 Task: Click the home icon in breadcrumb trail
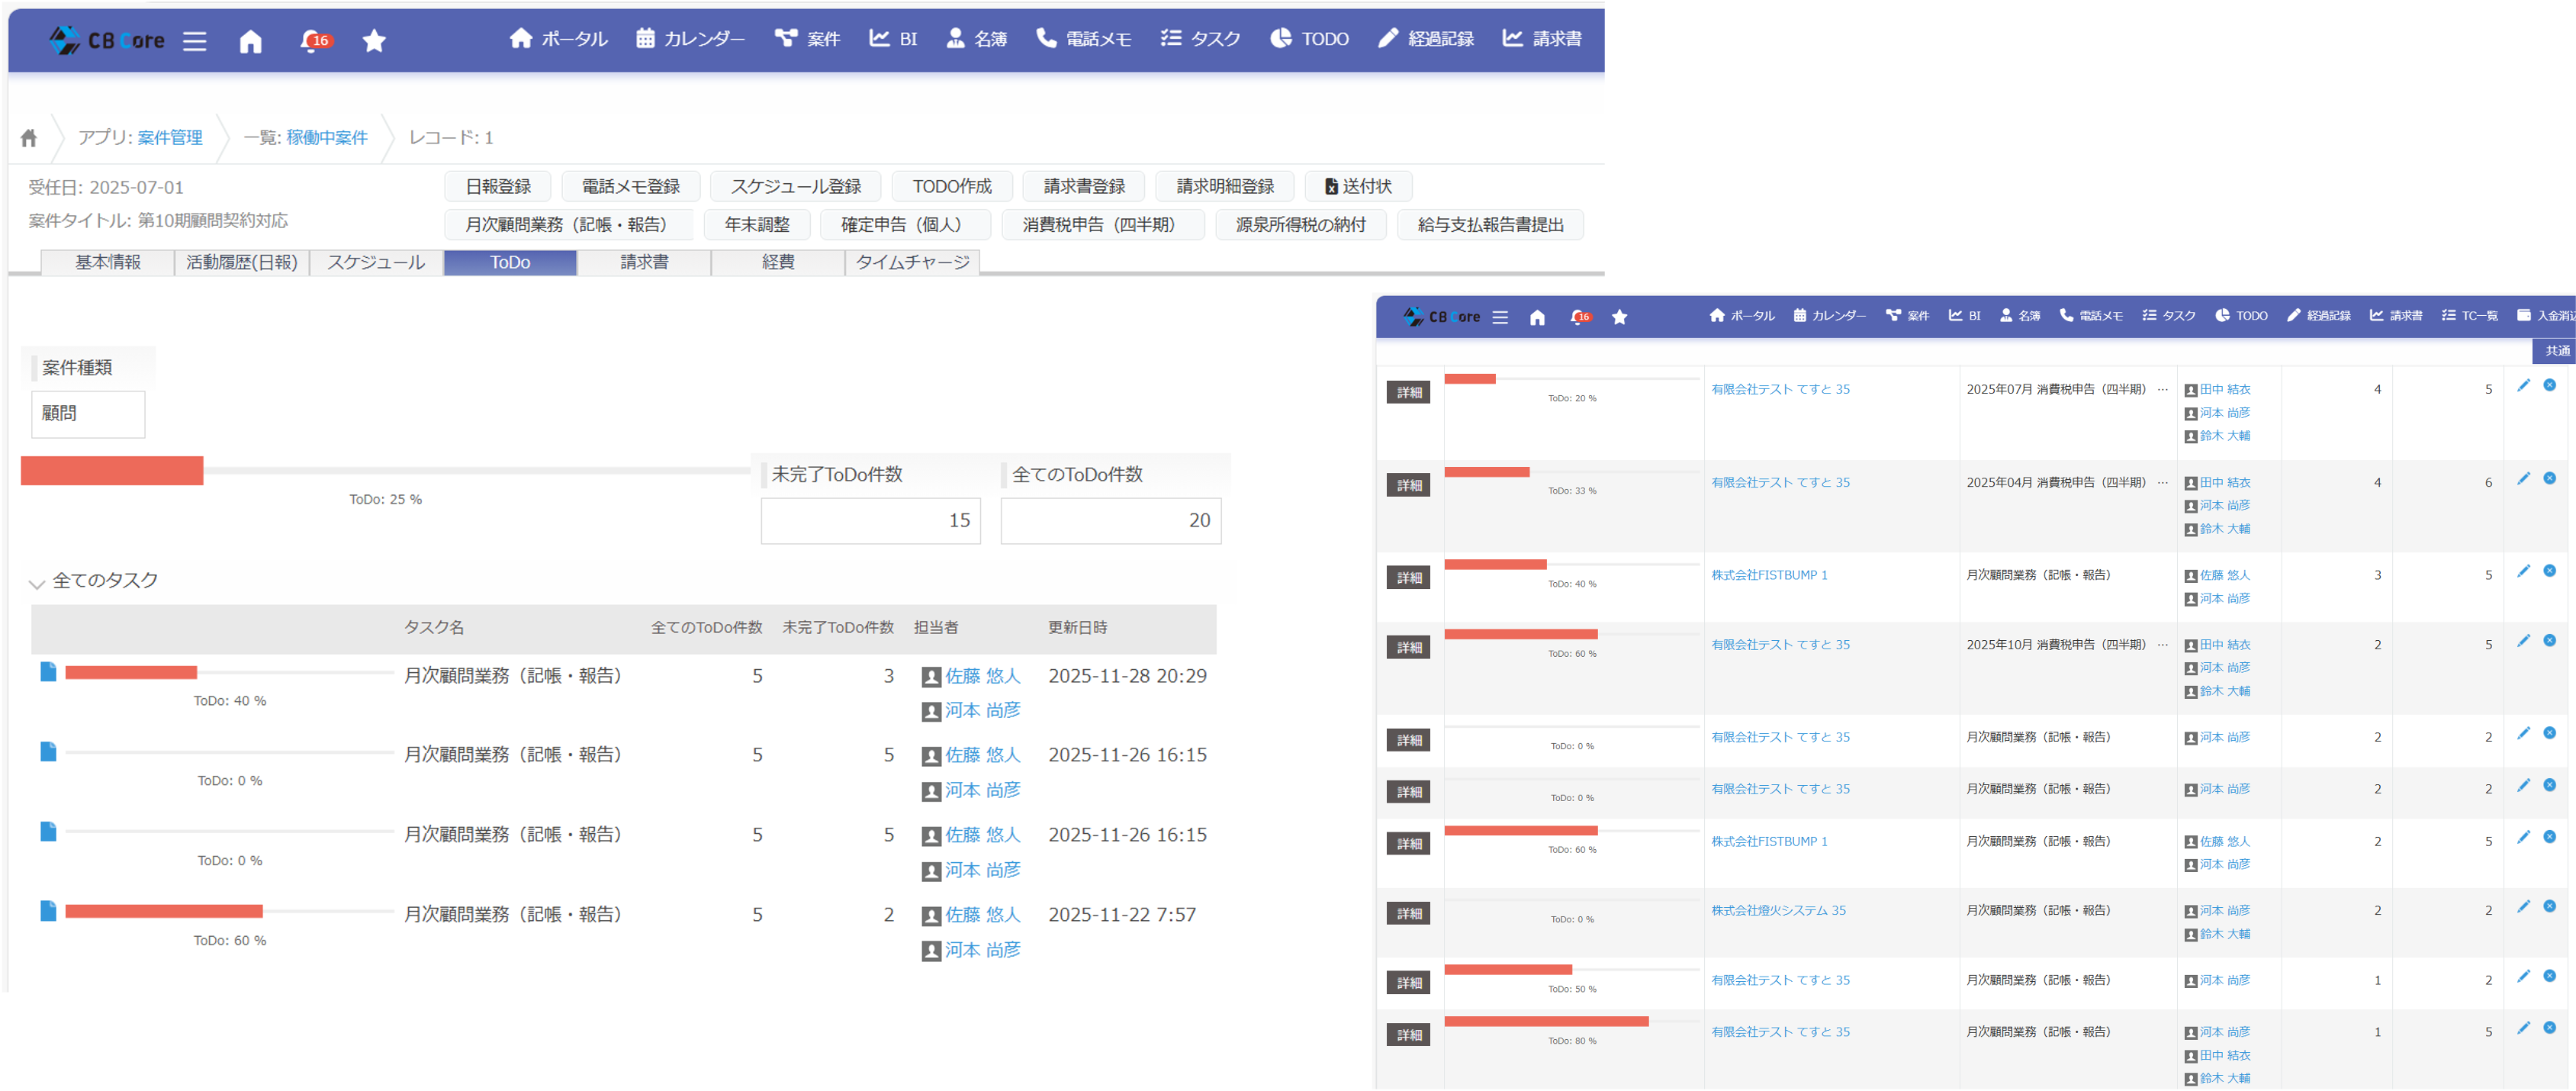[x=29, y=138]
